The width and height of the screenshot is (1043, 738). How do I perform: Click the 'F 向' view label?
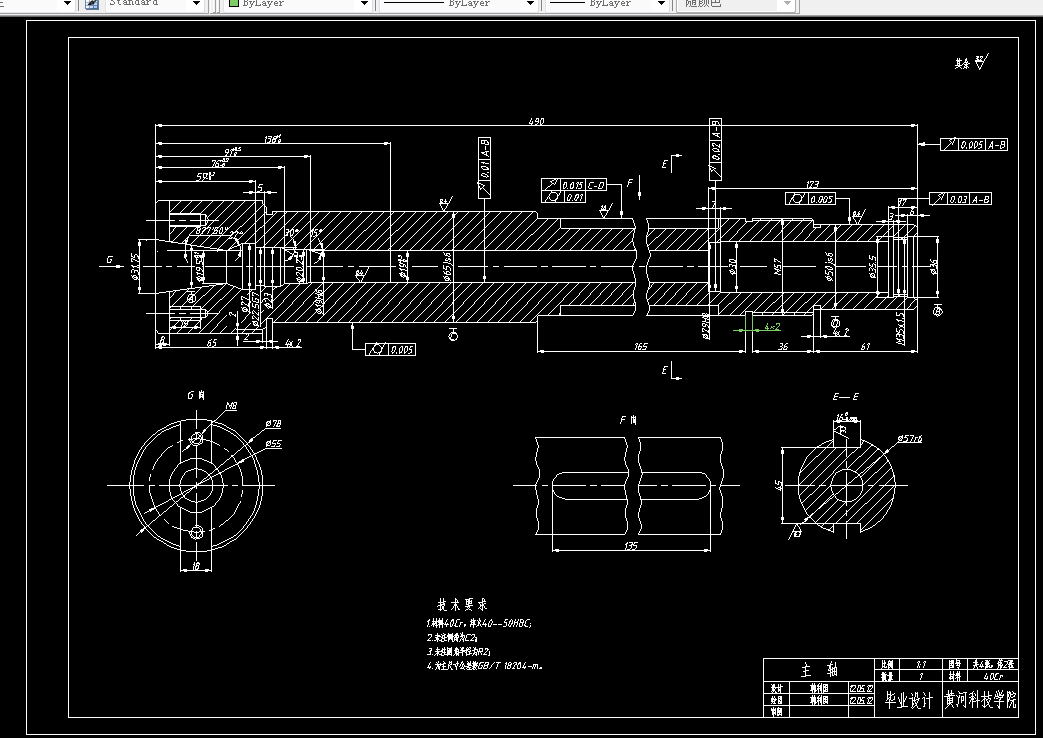pyautogui.click(x=629, y=420)
